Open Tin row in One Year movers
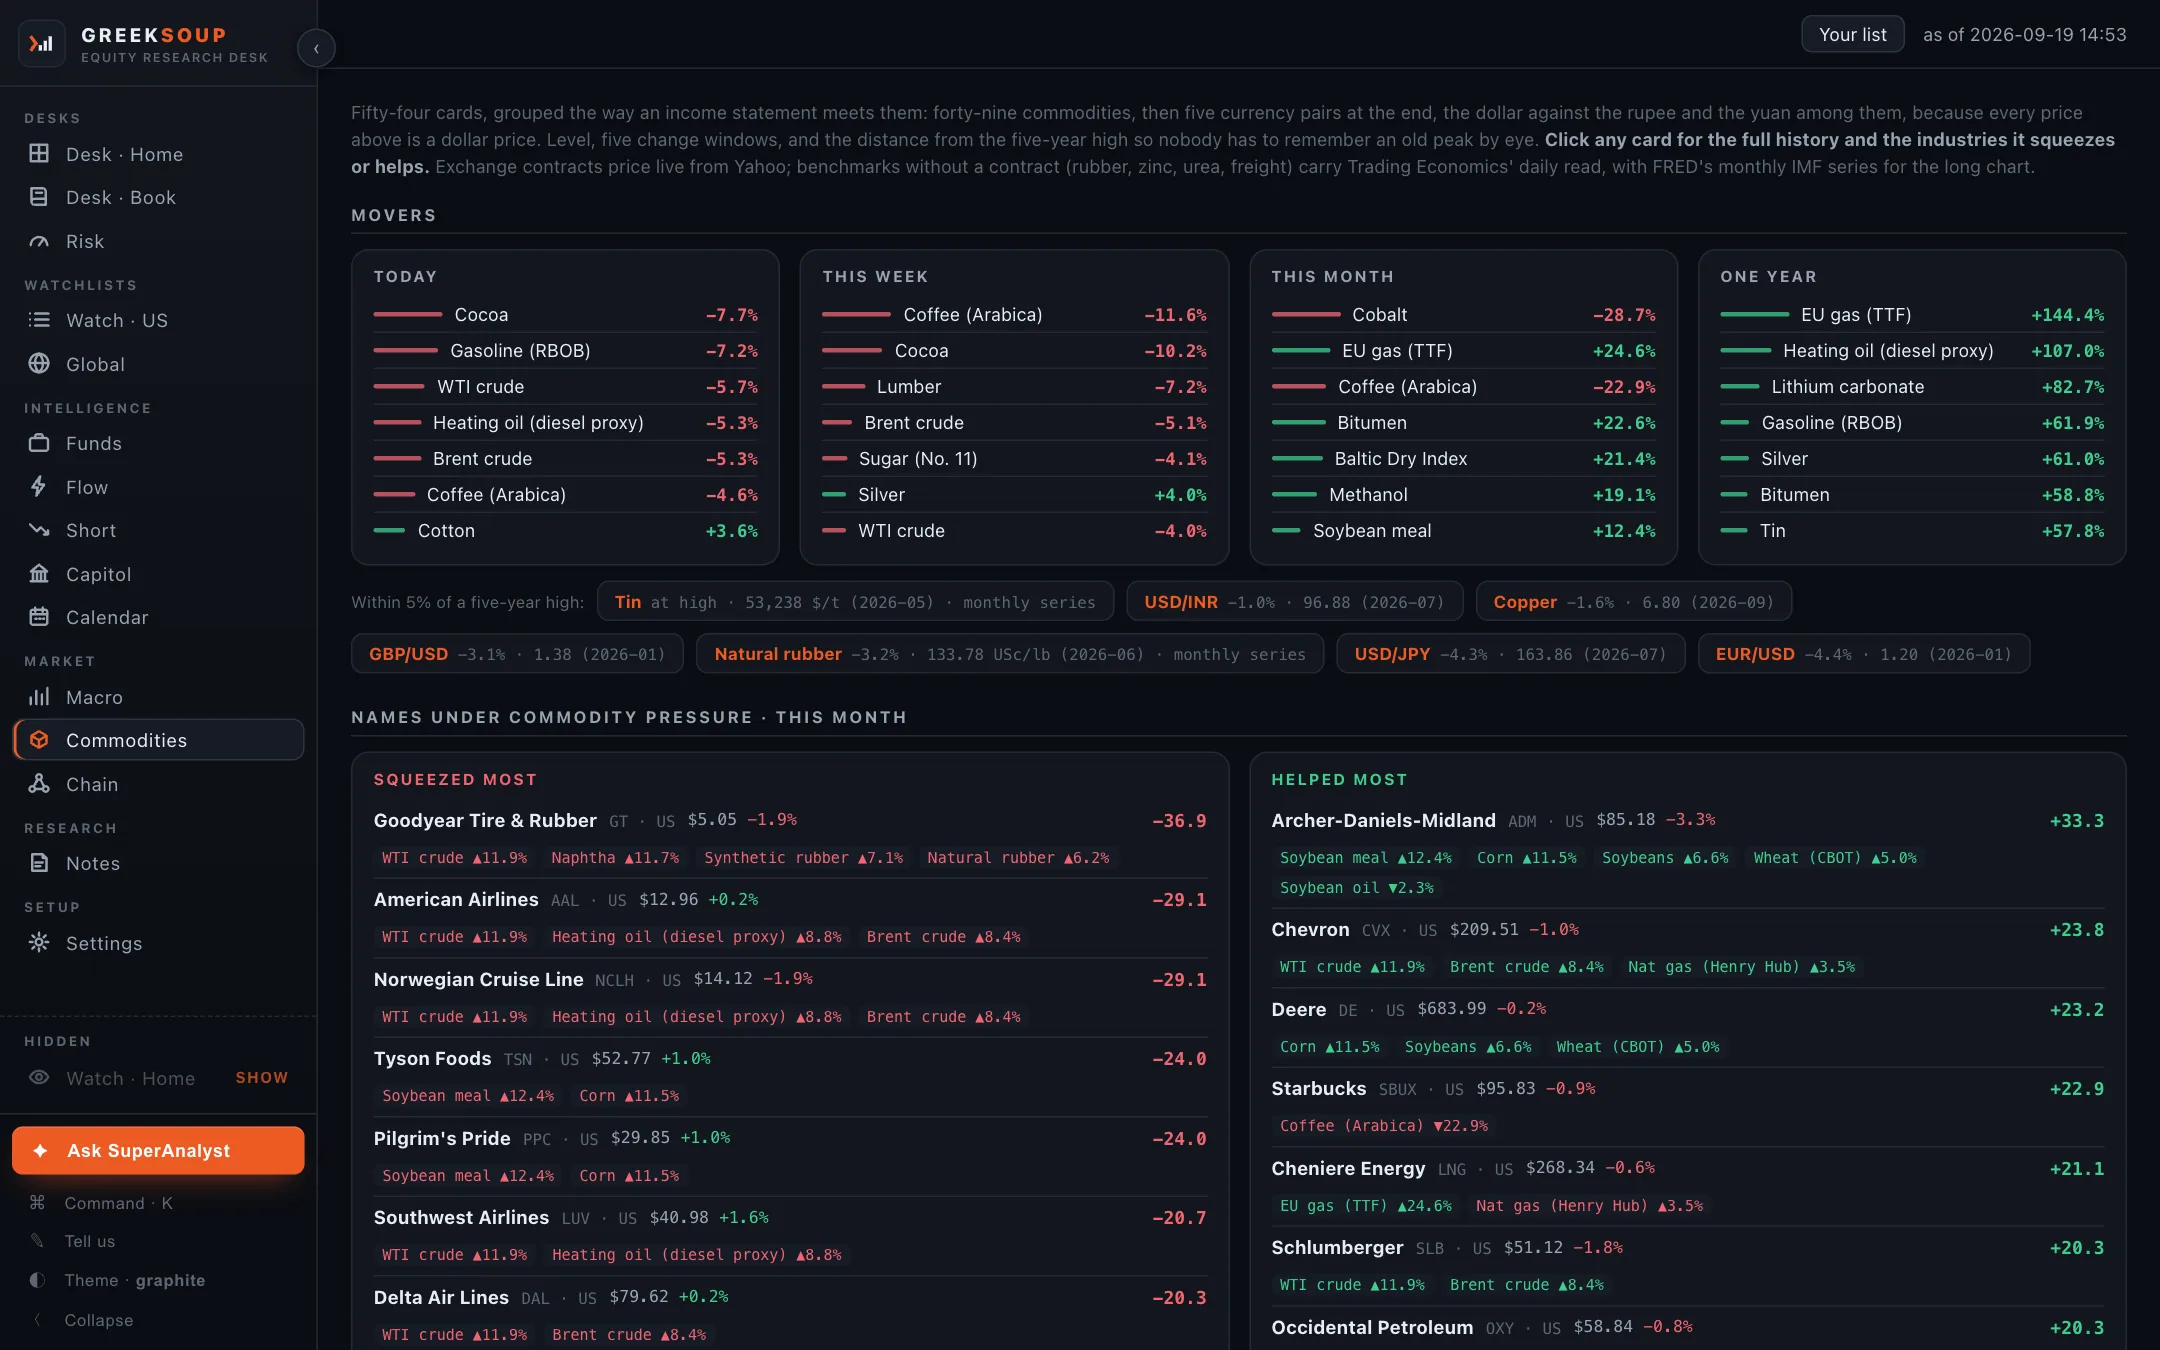This screenshot has height=1350, width=2160. pos(1912,531)
